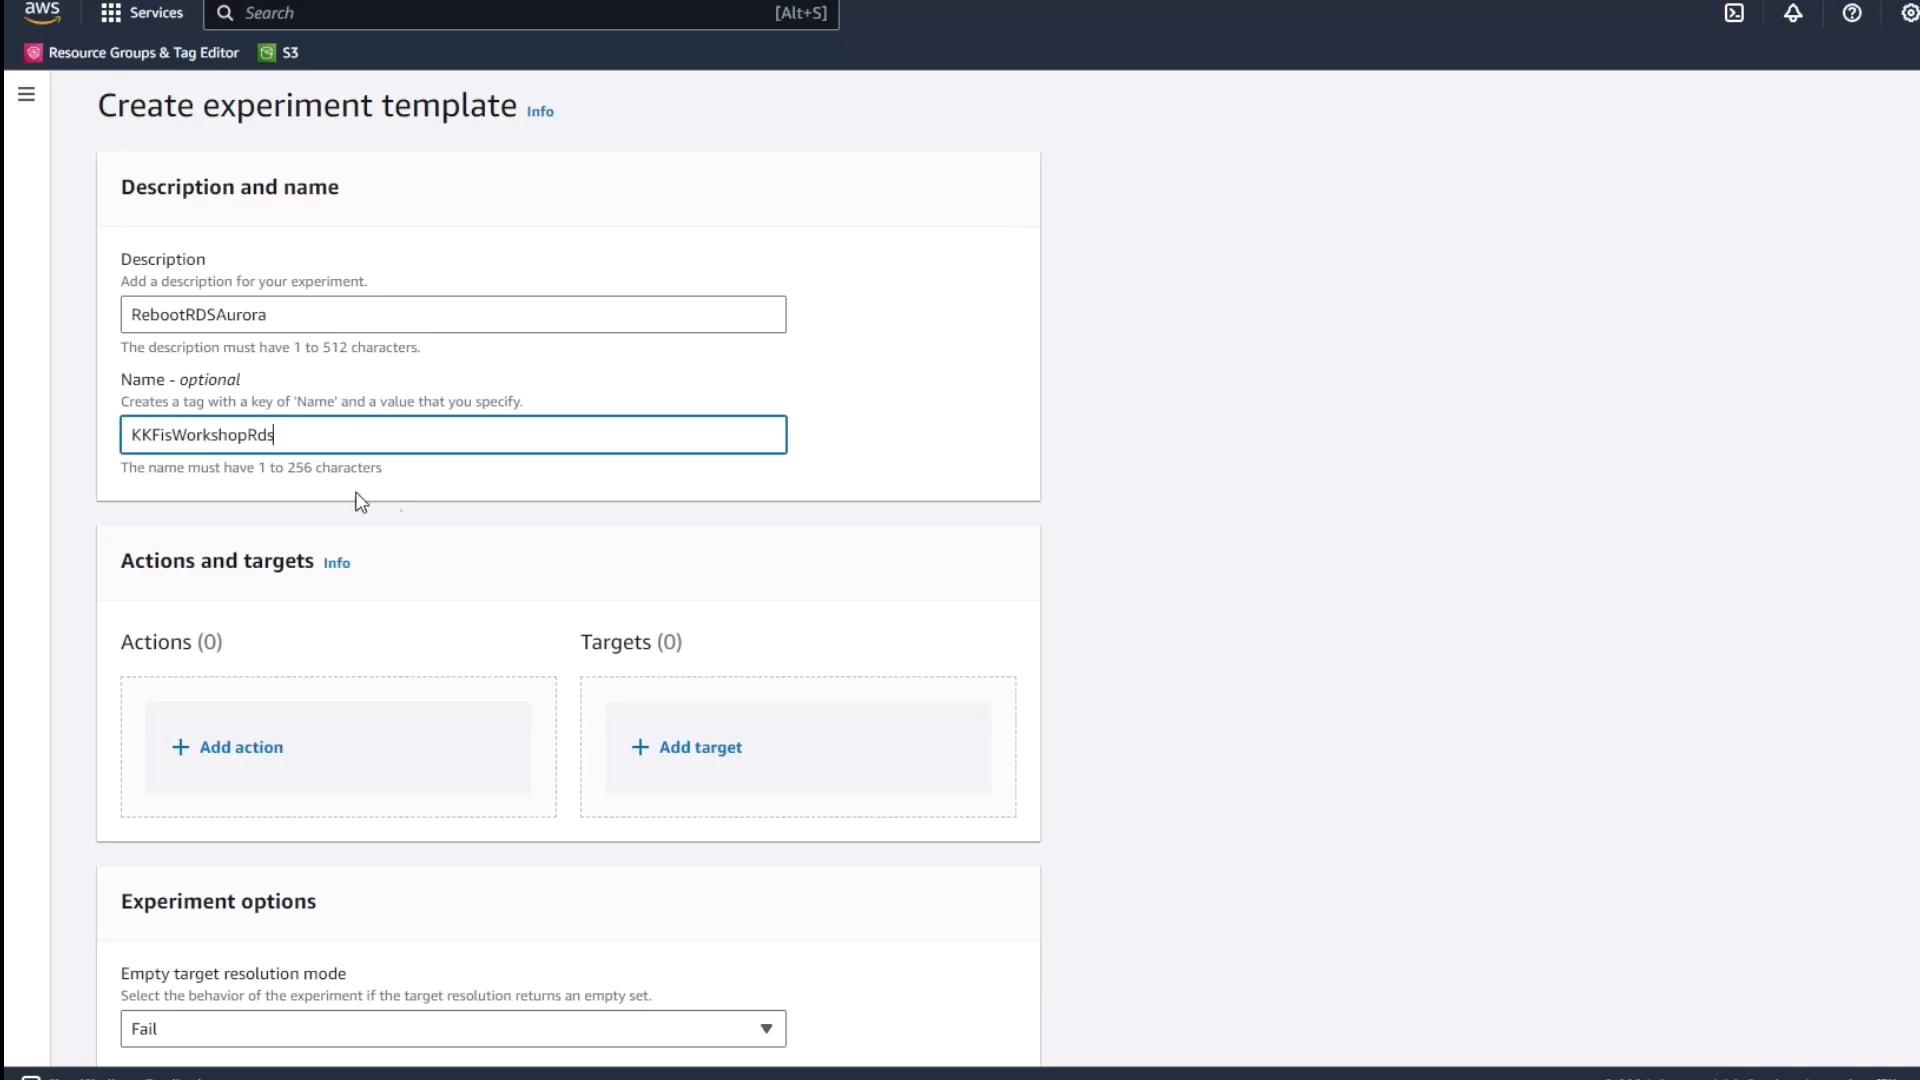Open the notifications bell
This screenshot has width=1920, height=1080.
tap(1793, 13)
